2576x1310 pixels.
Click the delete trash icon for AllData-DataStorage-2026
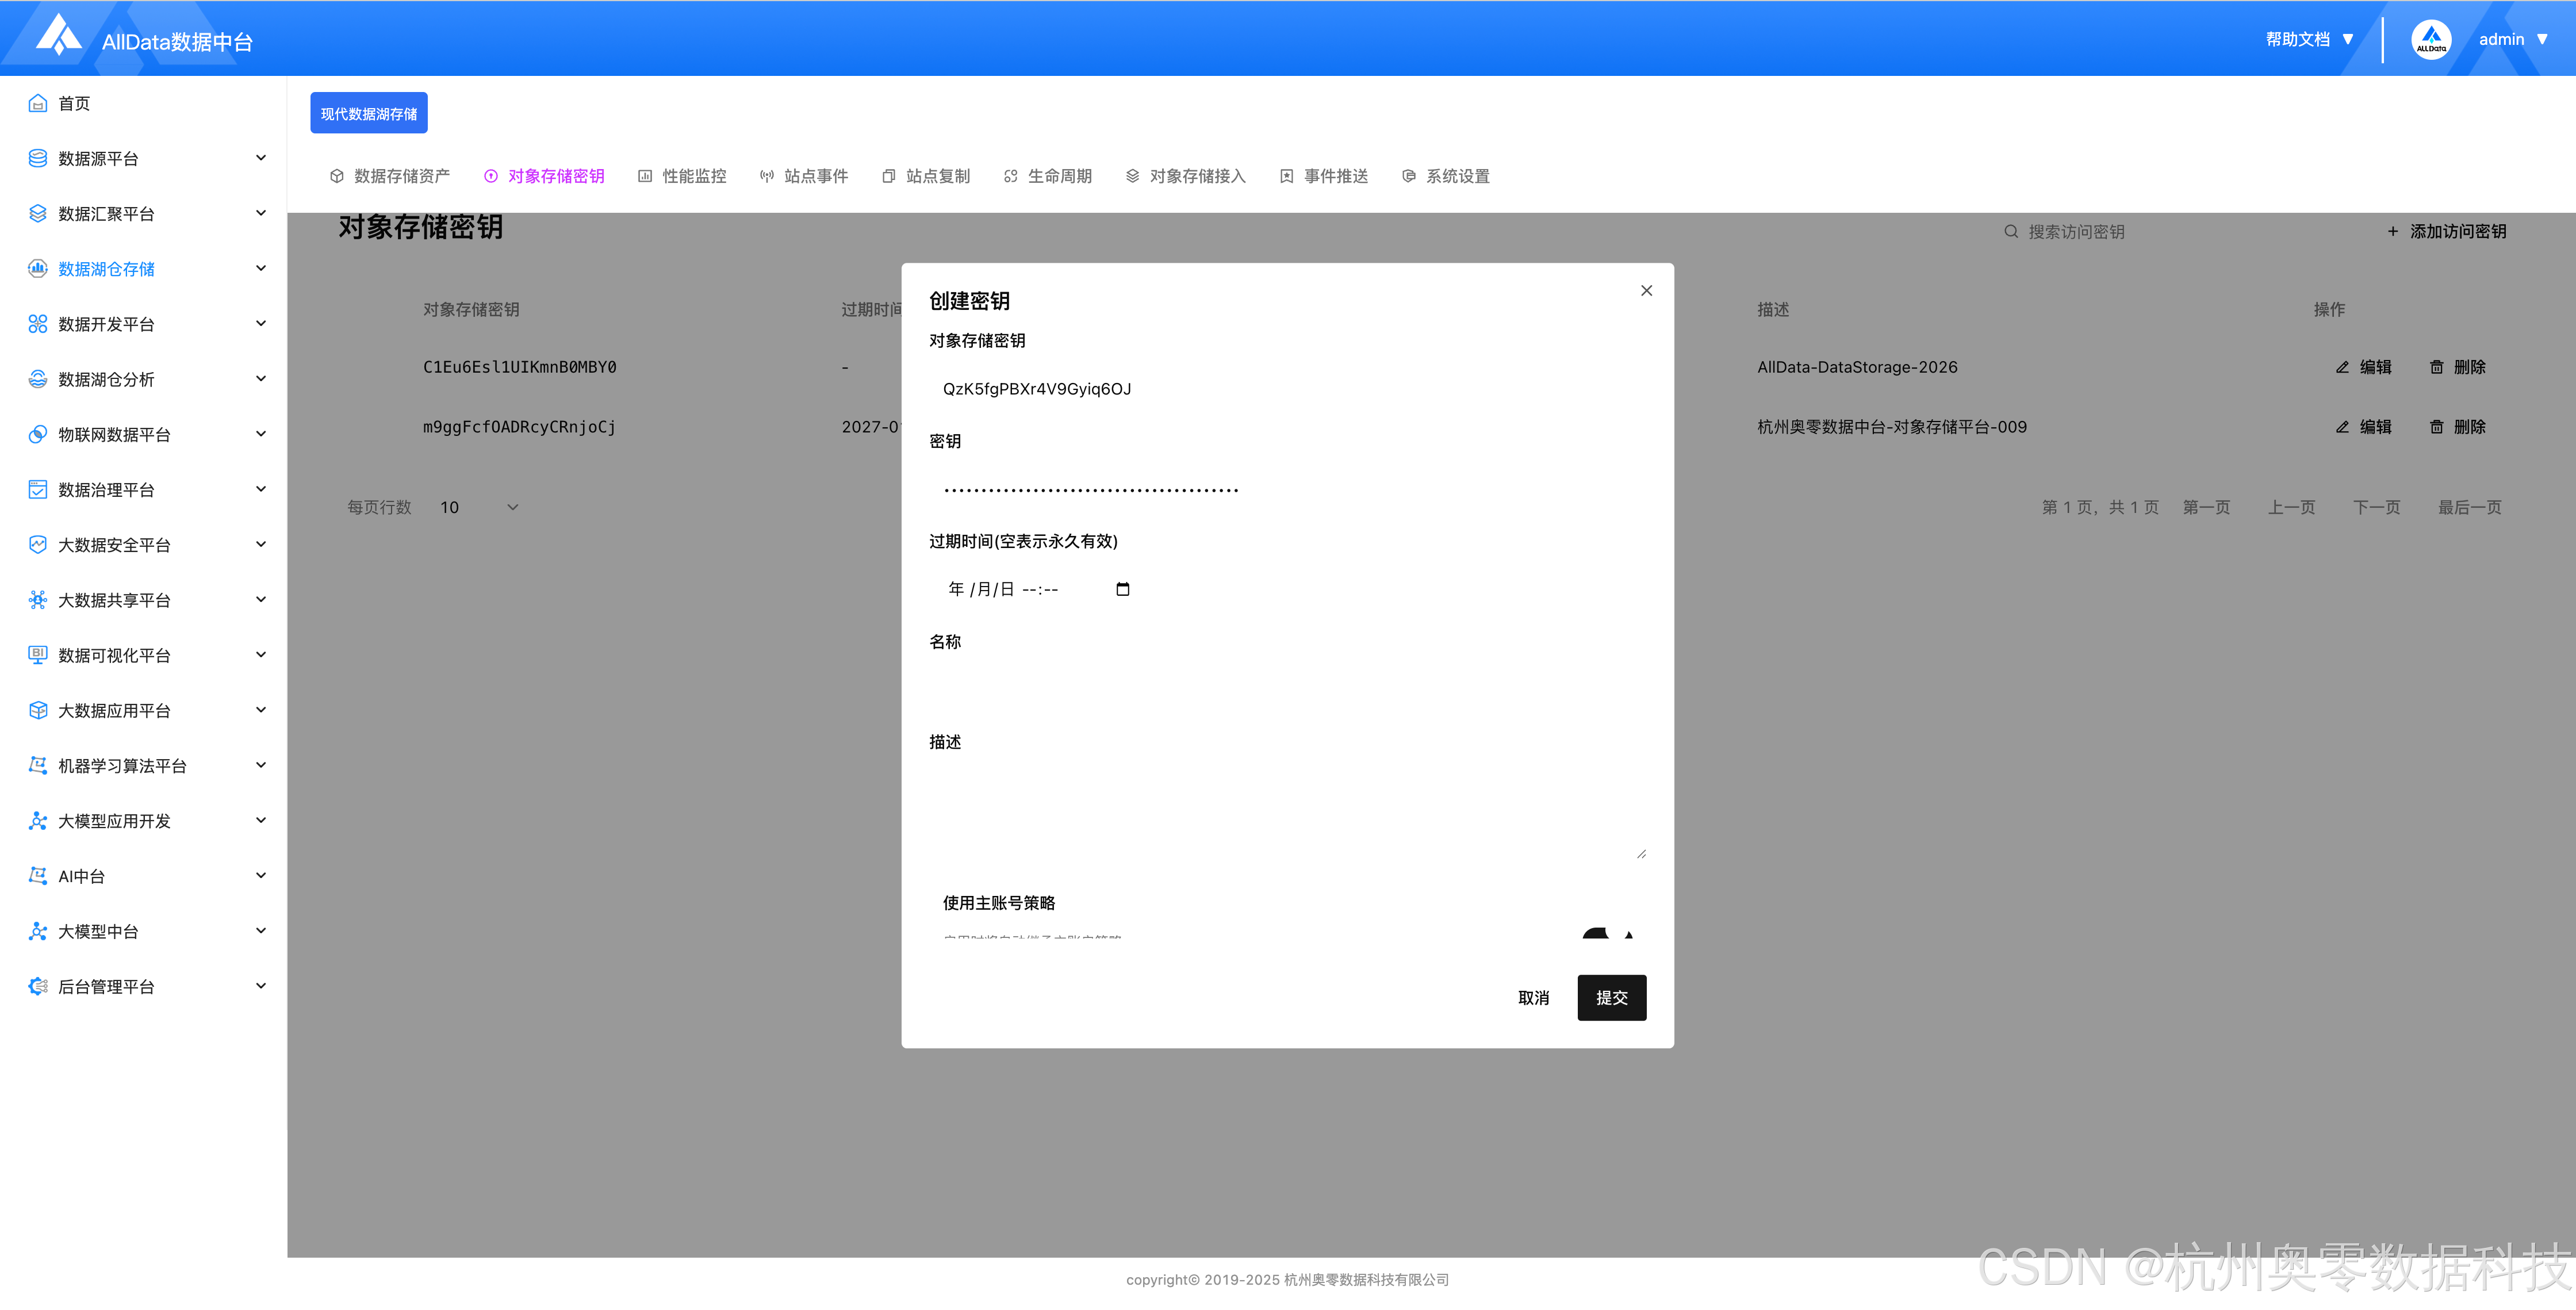(x=2436, y=367)
